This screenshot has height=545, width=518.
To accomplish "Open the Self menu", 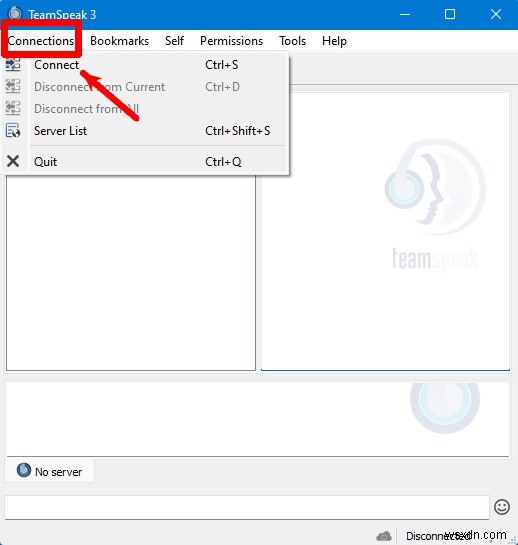I will coord(174,41).
